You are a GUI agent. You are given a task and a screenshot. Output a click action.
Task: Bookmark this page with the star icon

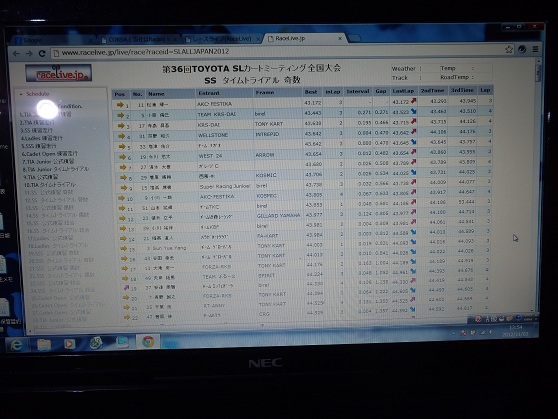[509, 49]
